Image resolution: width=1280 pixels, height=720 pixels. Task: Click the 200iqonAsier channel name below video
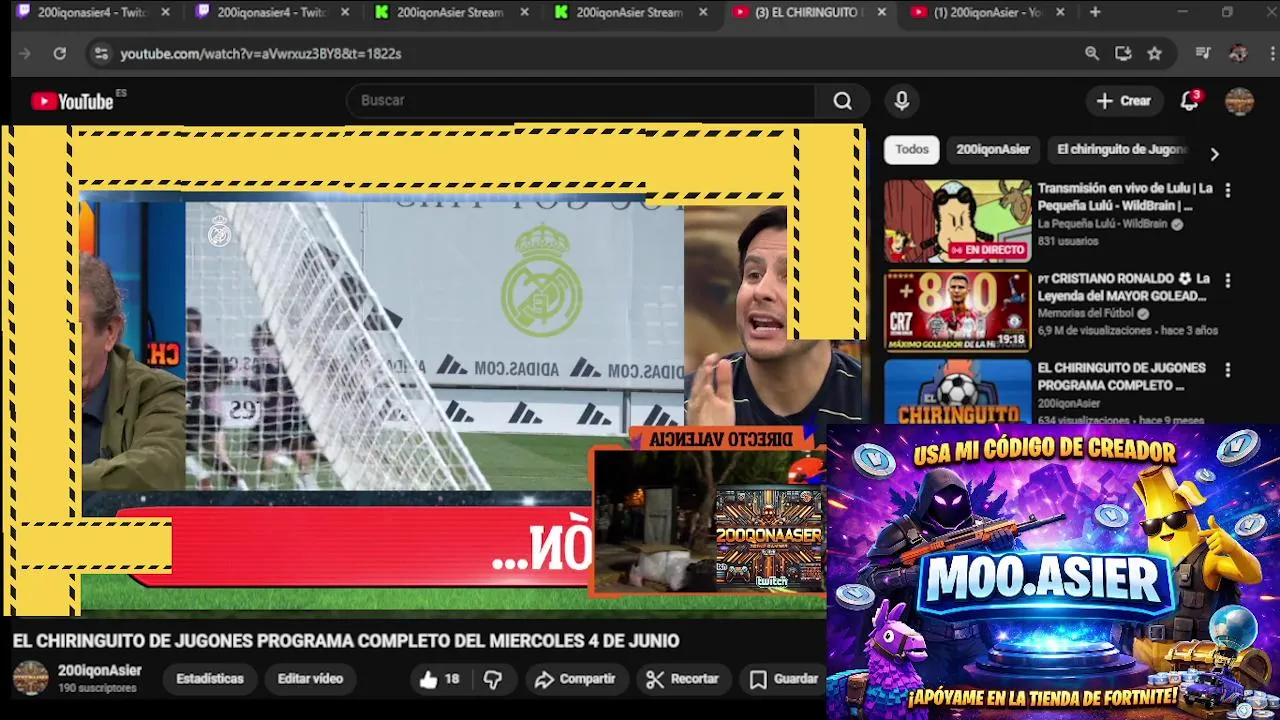click(99, 671)
